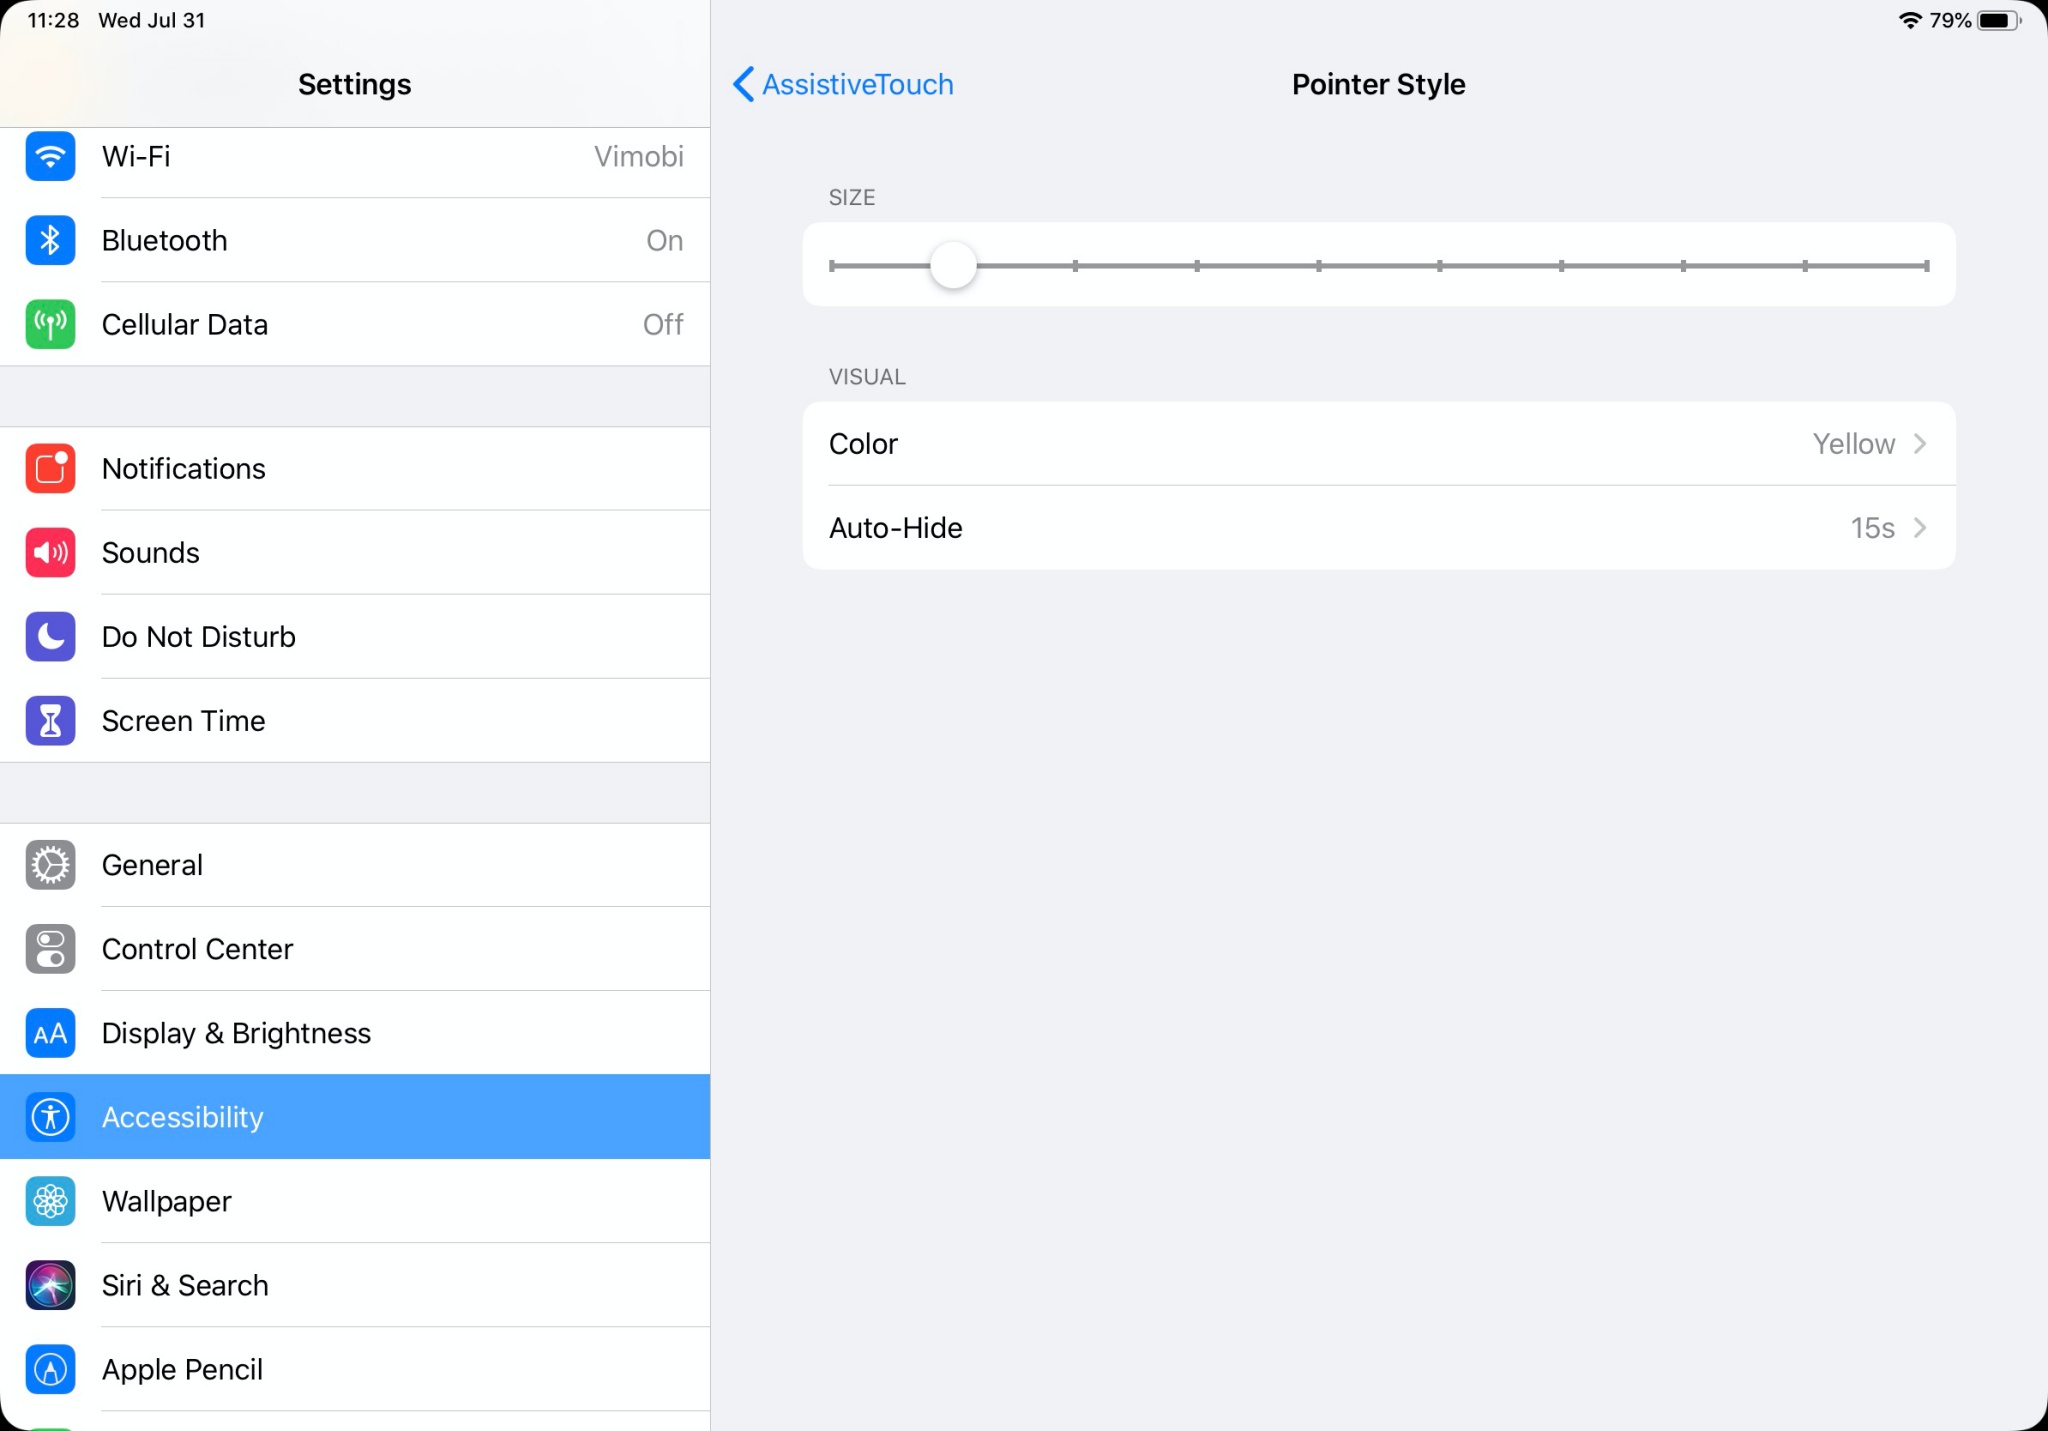Tap the Apple Pencil icon
The height and width of the screenshot is (1431, 2048).
(50, 1368)
